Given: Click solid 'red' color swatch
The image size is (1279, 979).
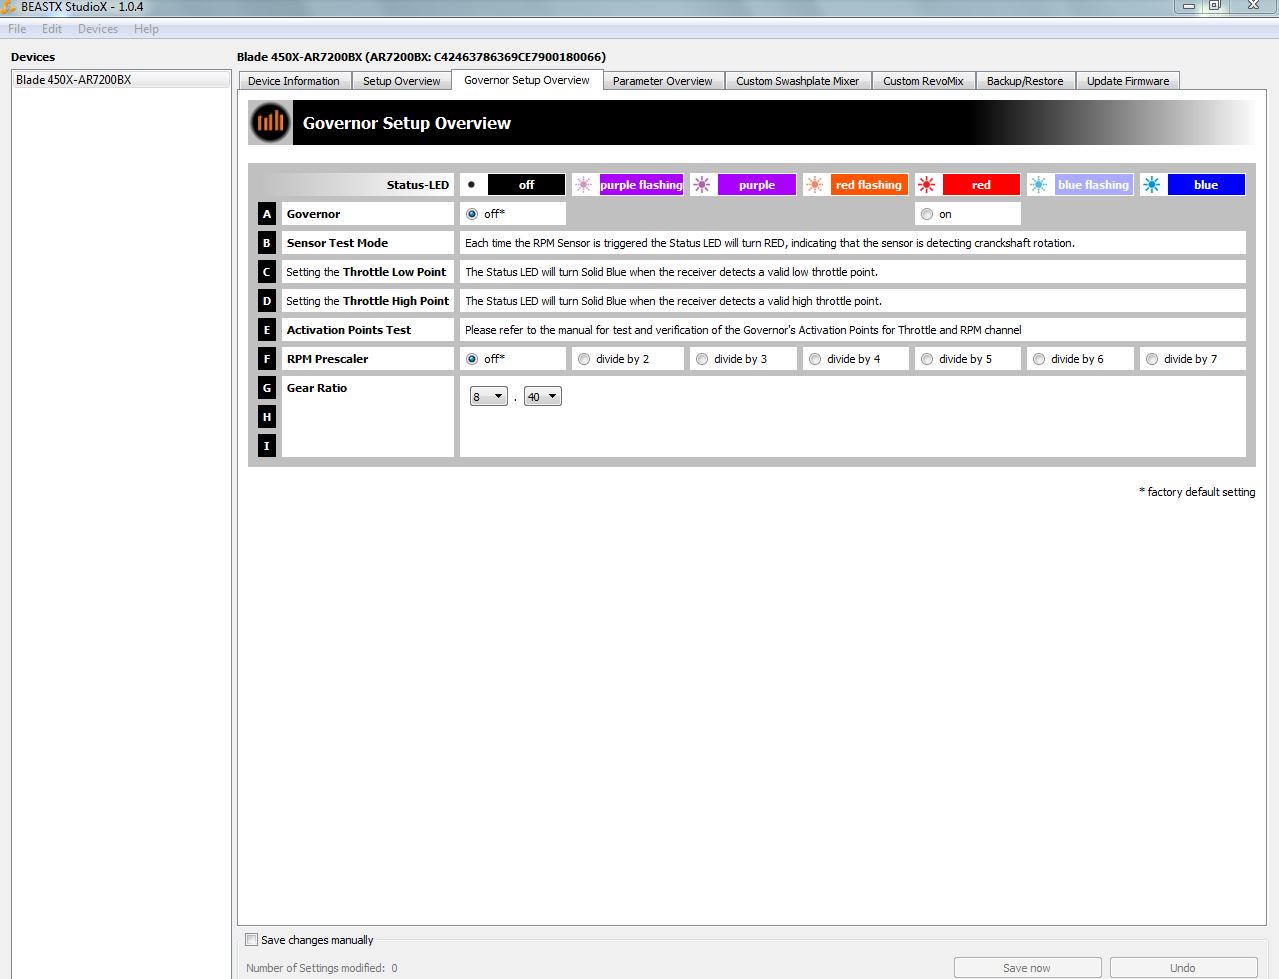Looking at the screenshot, I should 981,185.
